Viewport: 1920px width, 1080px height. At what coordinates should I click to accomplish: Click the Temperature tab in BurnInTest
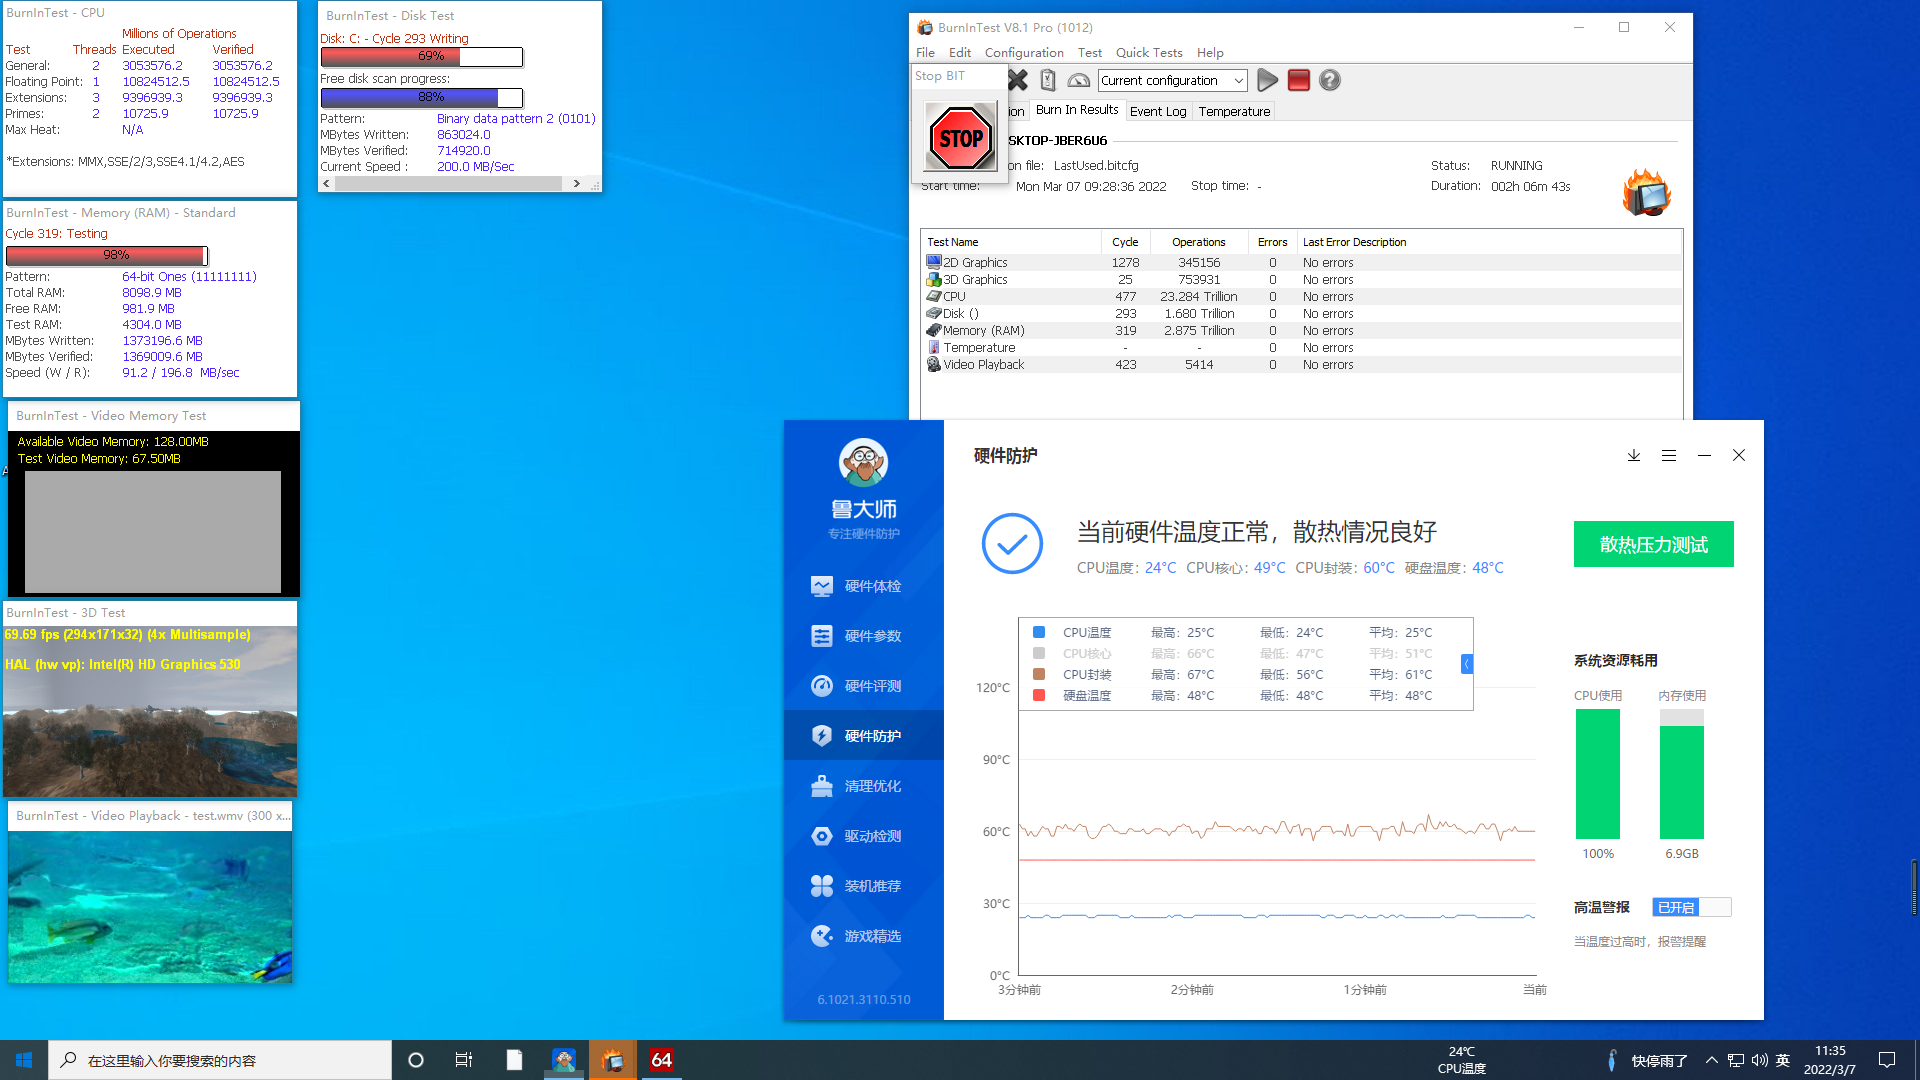1234,111
